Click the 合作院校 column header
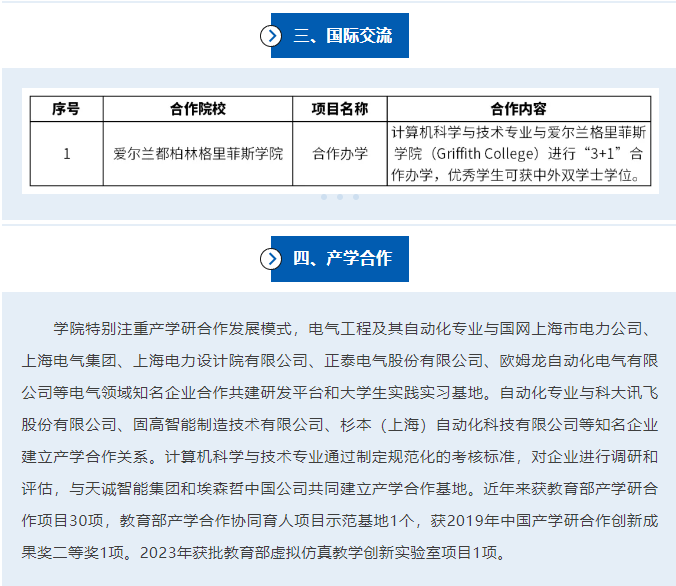The image size is (676, 586). (x=198, y=109)
